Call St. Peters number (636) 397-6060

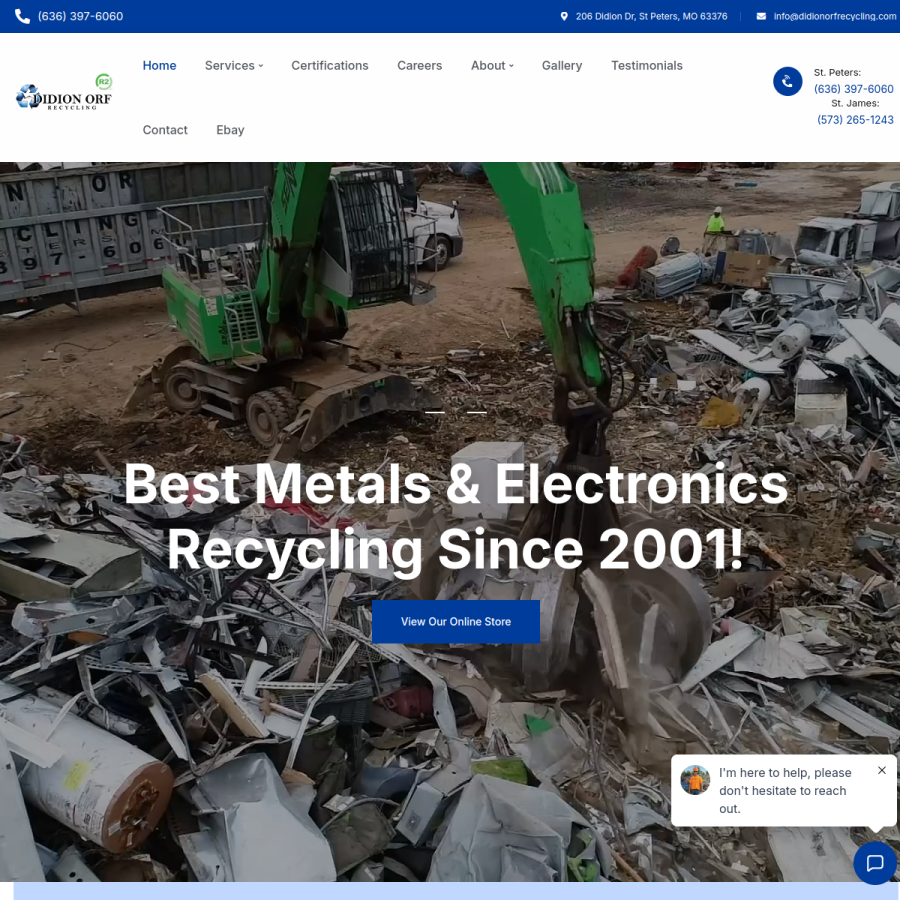coord(854,89)
